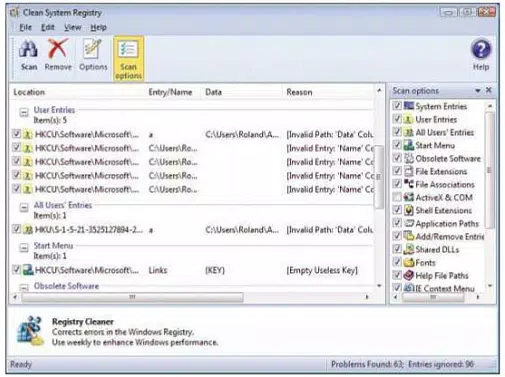This screenshot has width=505, height=377.
Task: Click the icon of the Links entry row
Action: point(28,270)
